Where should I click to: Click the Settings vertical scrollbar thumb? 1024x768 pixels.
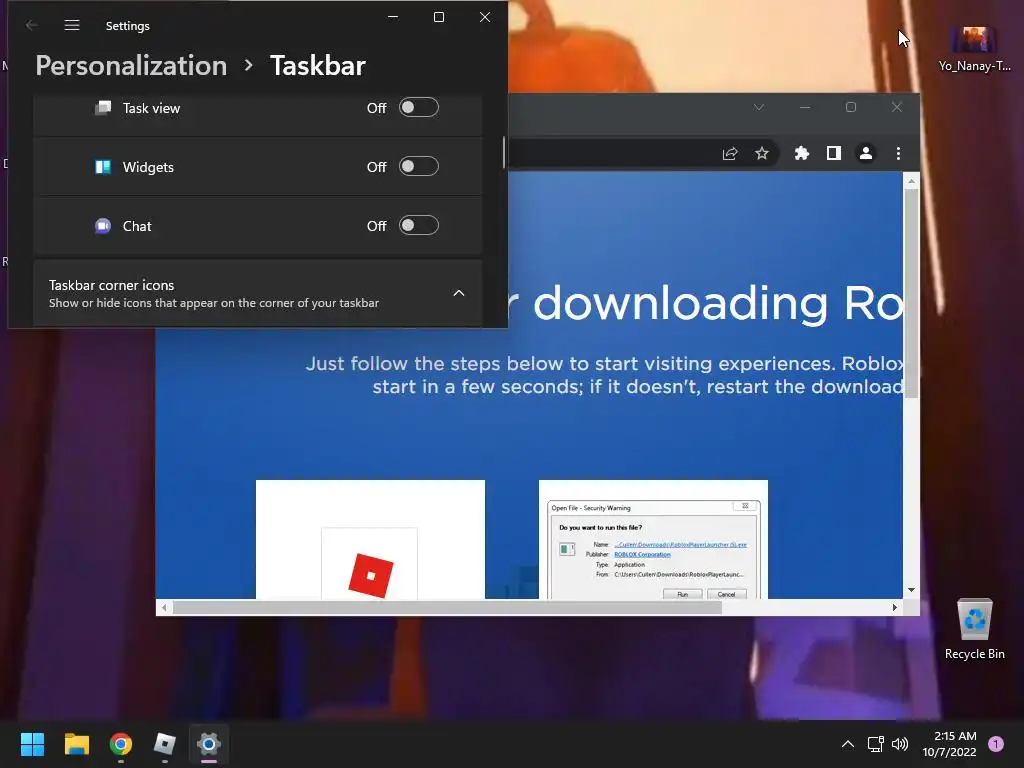[504, 152]
